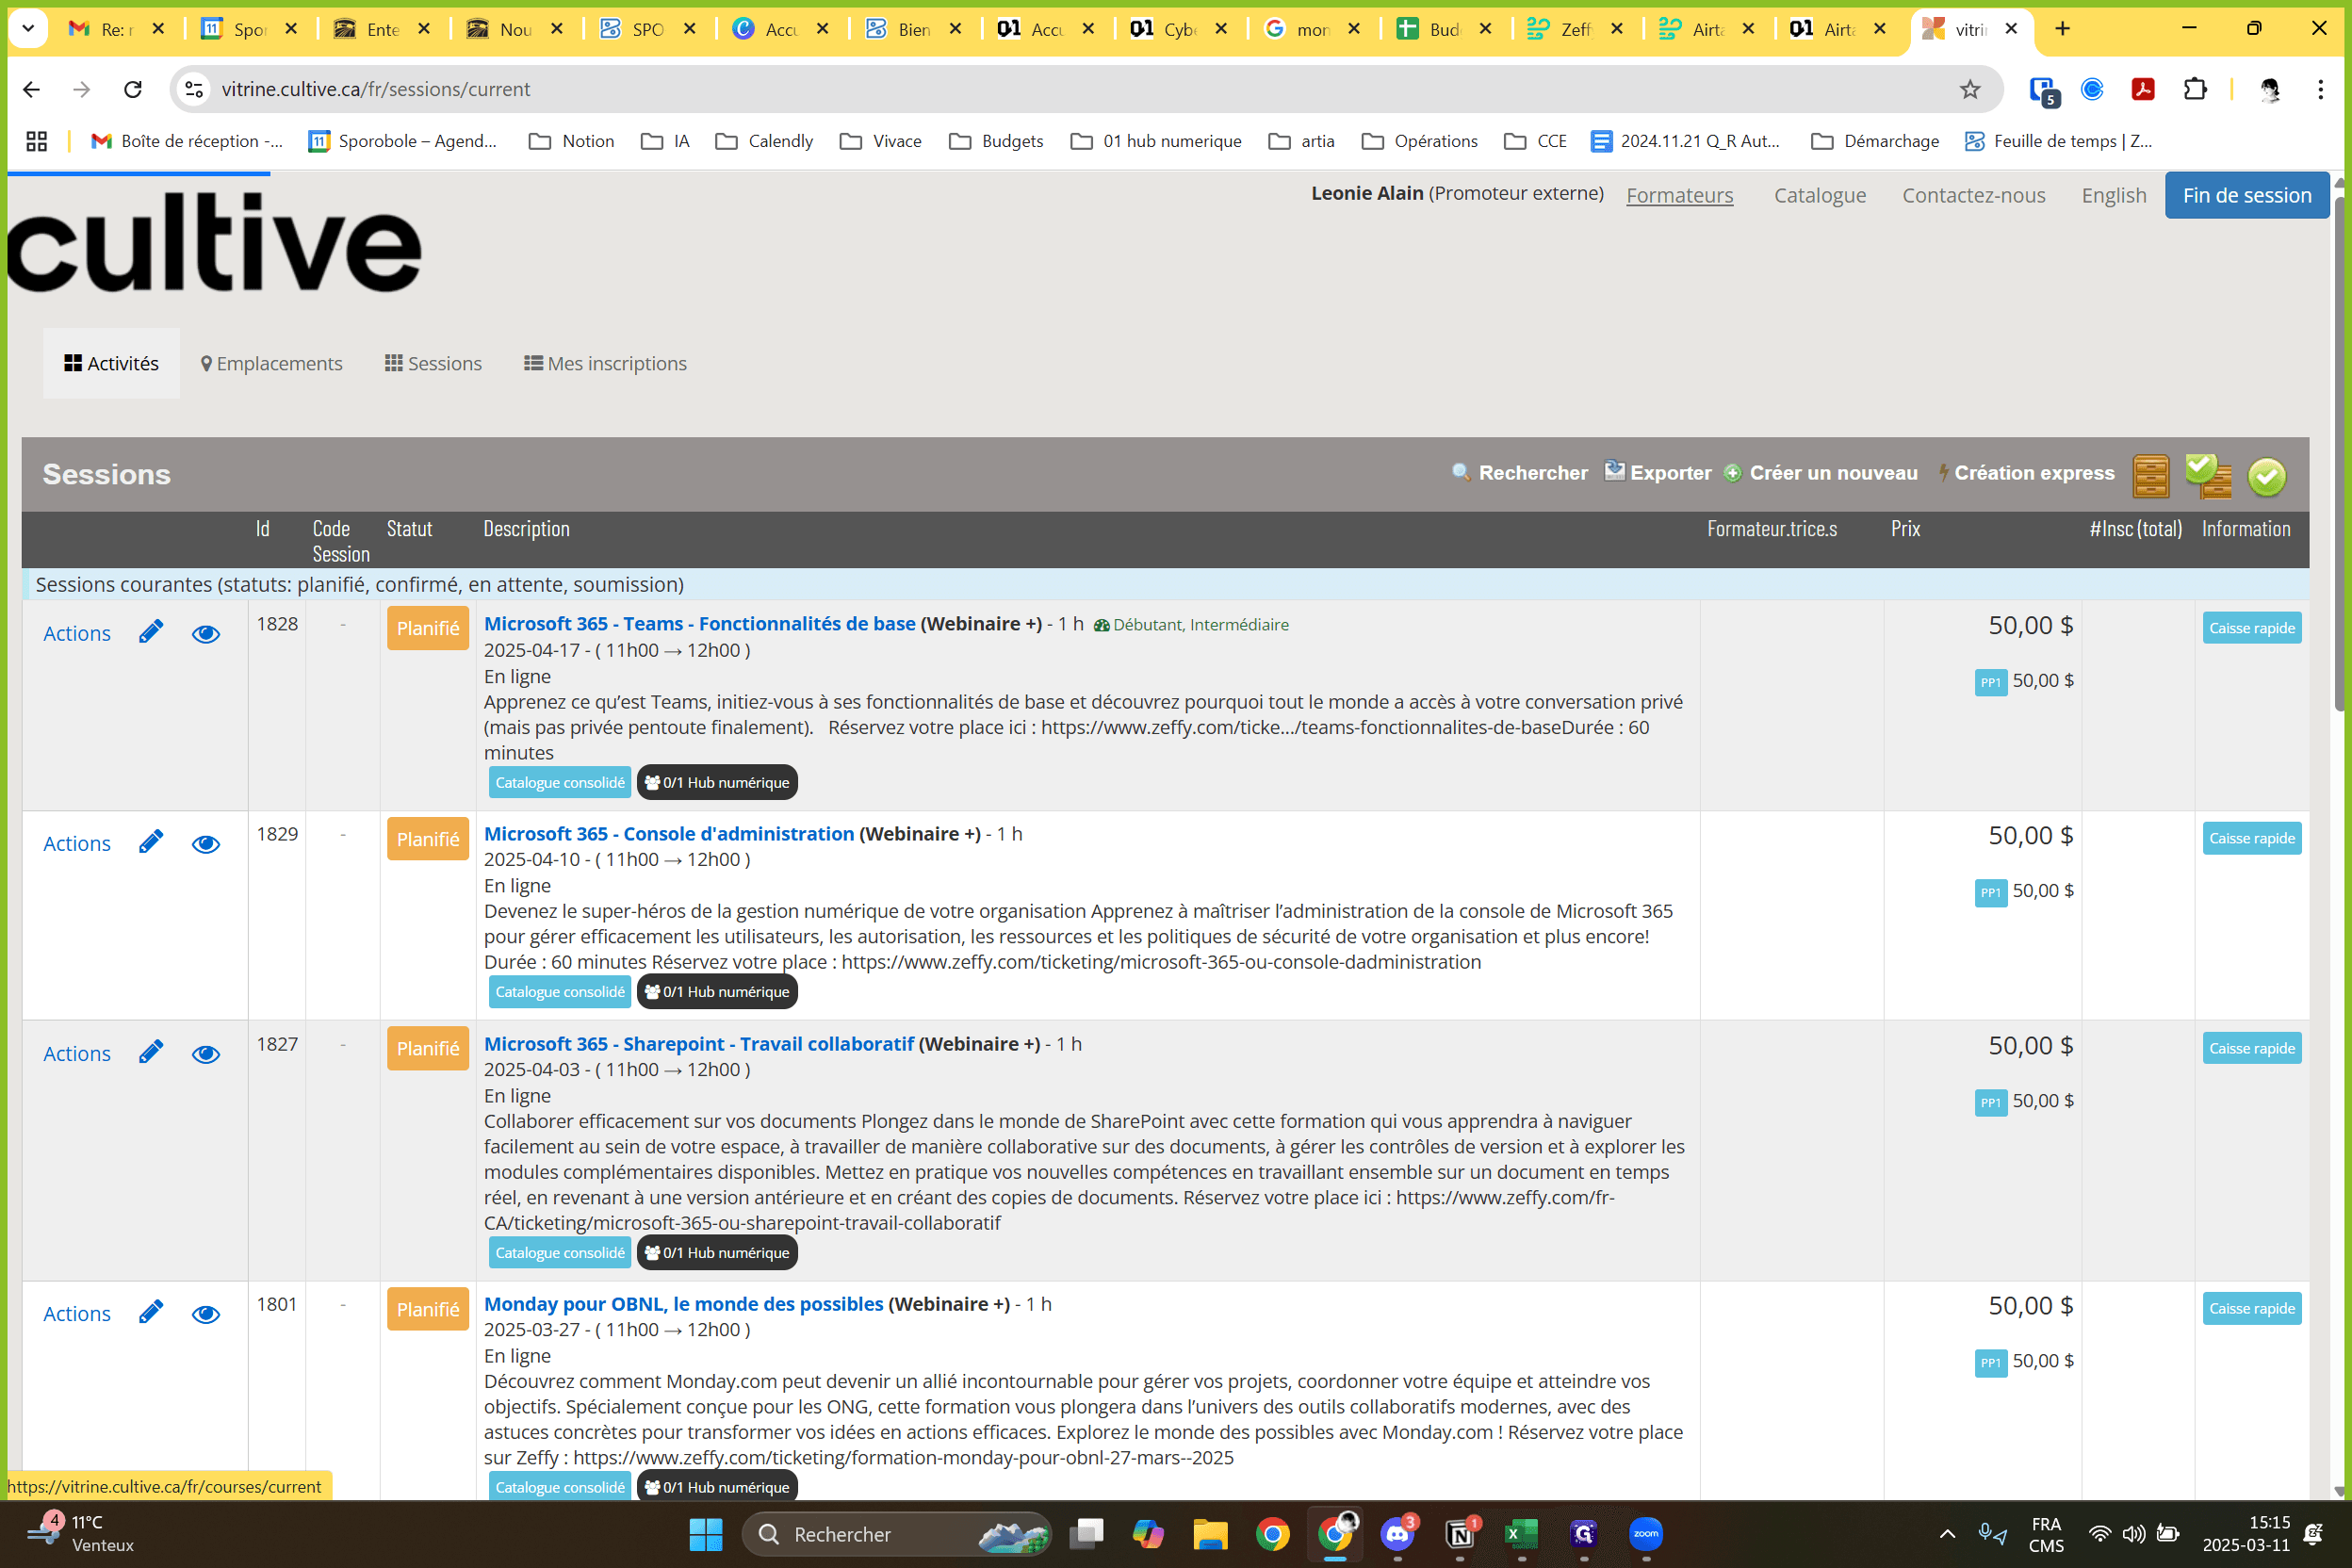Switch to the Sessions tab

433,363
